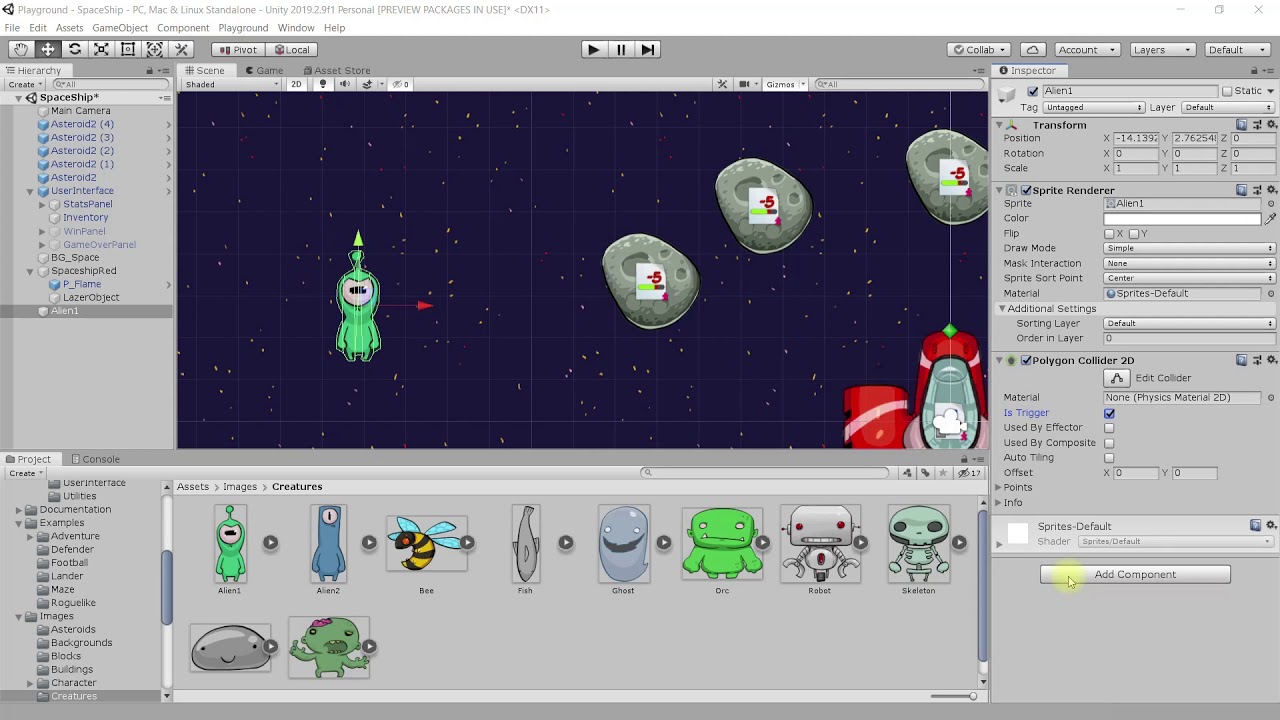This screenshot has height=720, width=1280.
Task: Open the Gizmos dropdown in Scene view
Action: point(785,84)
